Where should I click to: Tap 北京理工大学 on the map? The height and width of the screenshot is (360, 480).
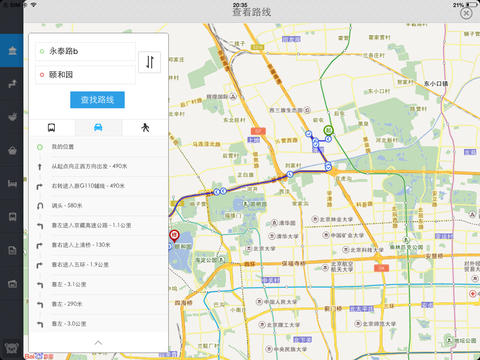[279, 325]
